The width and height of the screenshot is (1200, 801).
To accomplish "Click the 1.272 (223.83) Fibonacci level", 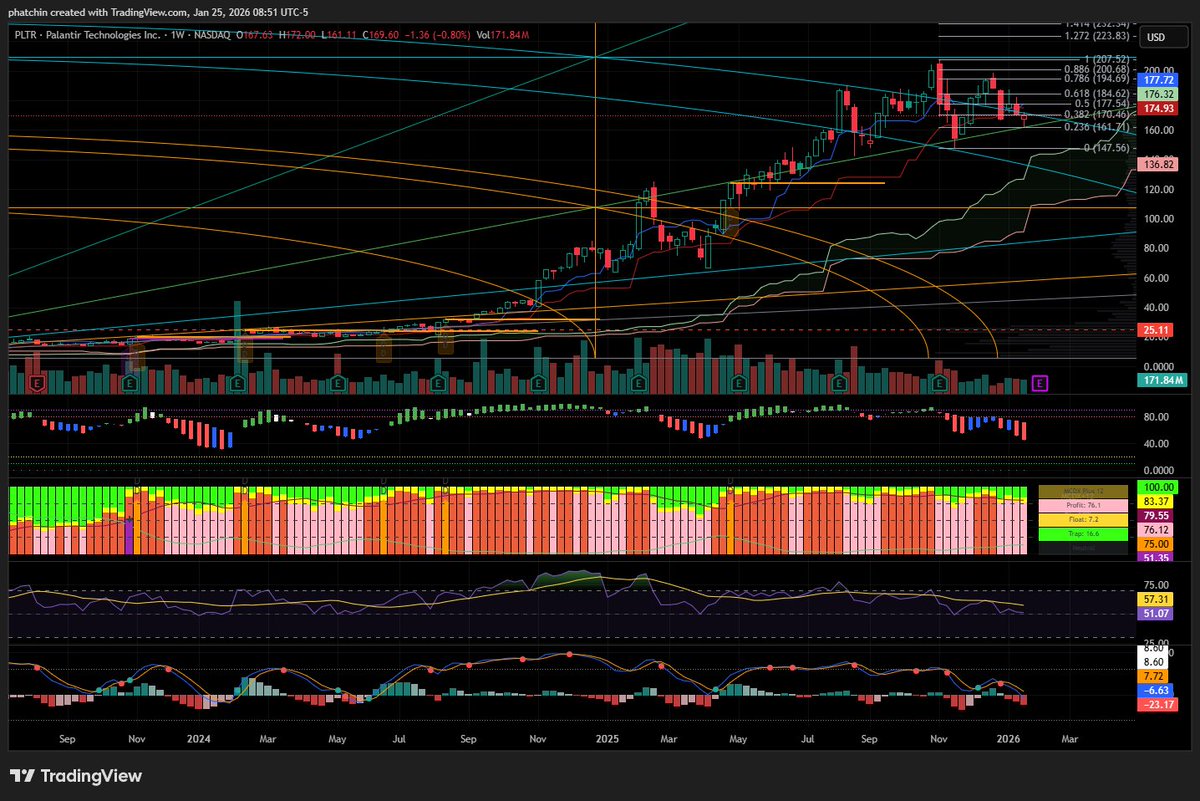I will [x=1098, y=36].
